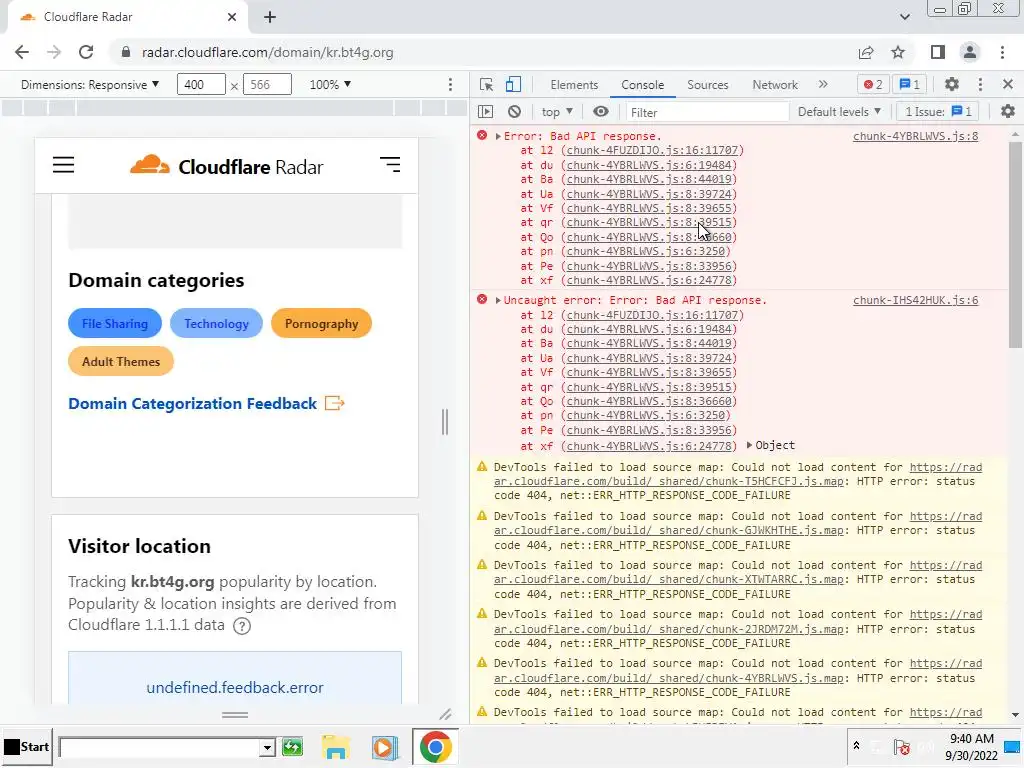Switch to the Sources tab
The image size is (1024, 768).
(x=707, y=85)
